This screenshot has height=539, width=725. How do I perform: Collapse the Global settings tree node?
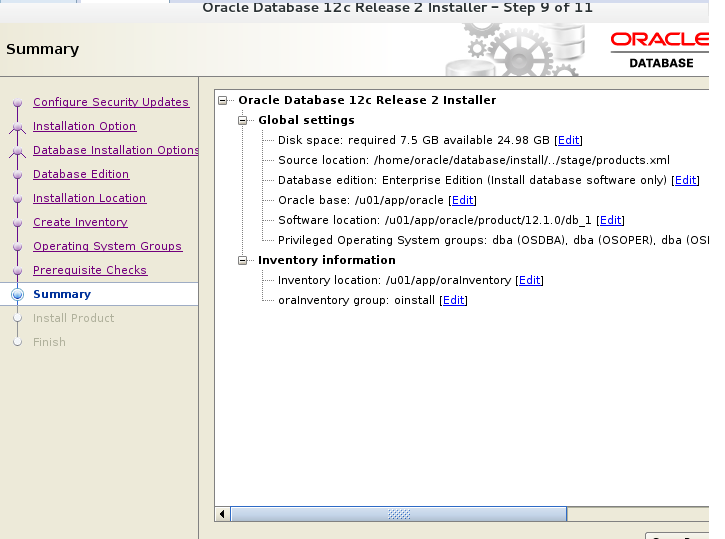tap(243, 121)
